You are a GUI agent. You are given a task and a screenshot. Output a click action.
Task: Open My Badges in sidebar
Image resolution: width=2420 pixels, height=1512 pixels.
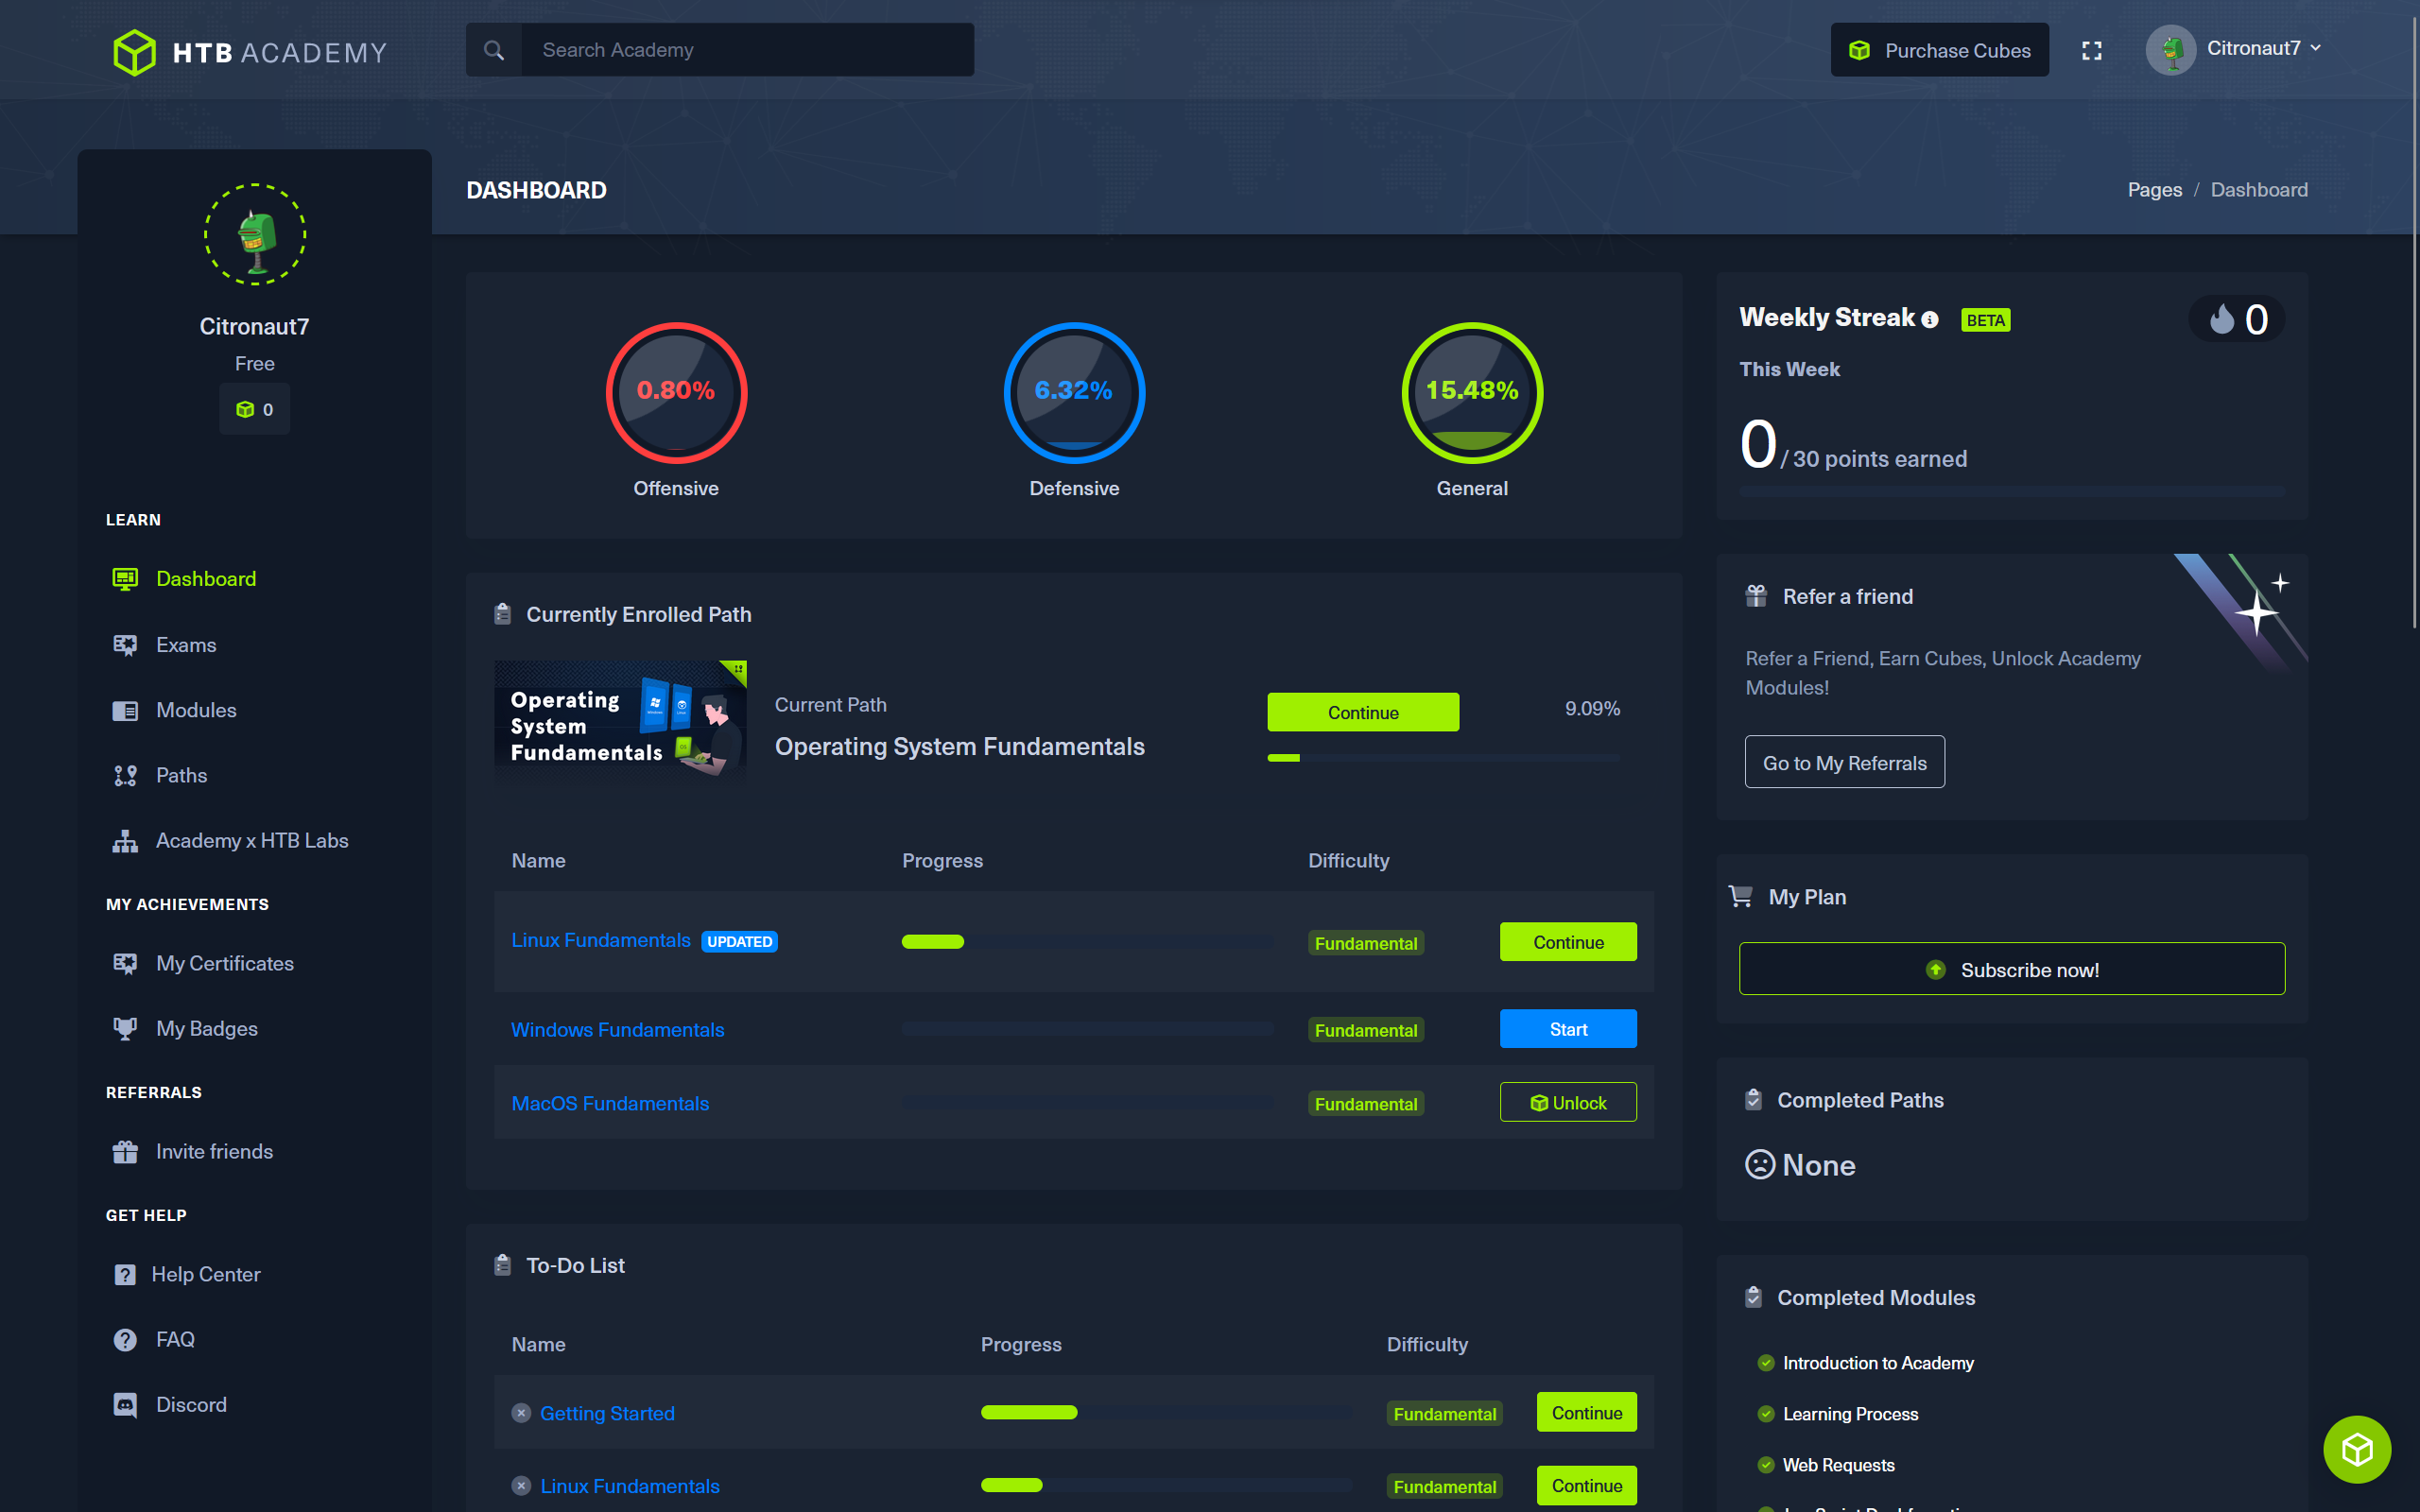click(206, 1028)
